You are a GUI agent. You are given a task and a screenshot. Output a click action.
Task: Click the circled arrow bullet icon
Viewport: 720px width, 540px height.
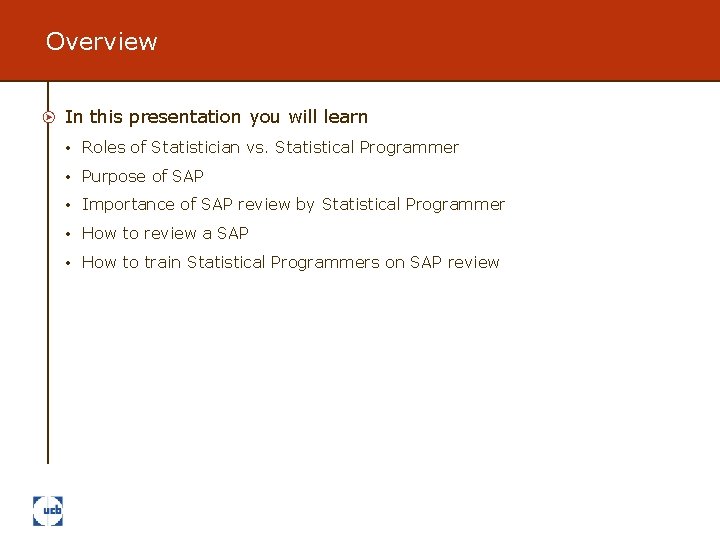tap(48, 118)
